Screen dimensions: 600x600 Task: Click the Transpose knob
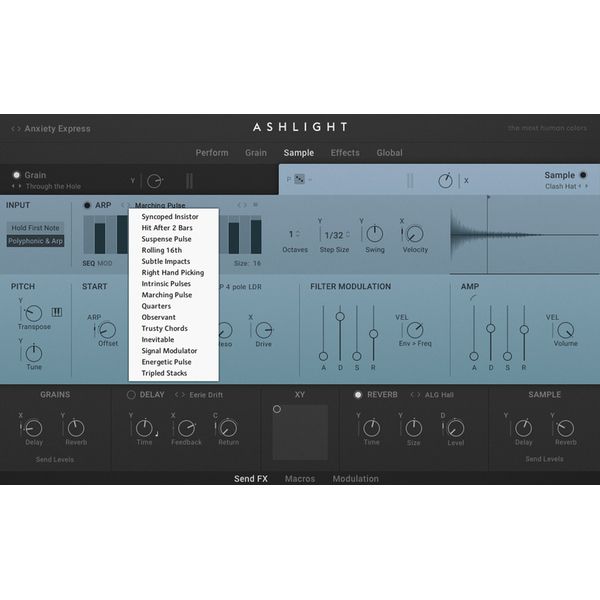(x=33, y=313)
